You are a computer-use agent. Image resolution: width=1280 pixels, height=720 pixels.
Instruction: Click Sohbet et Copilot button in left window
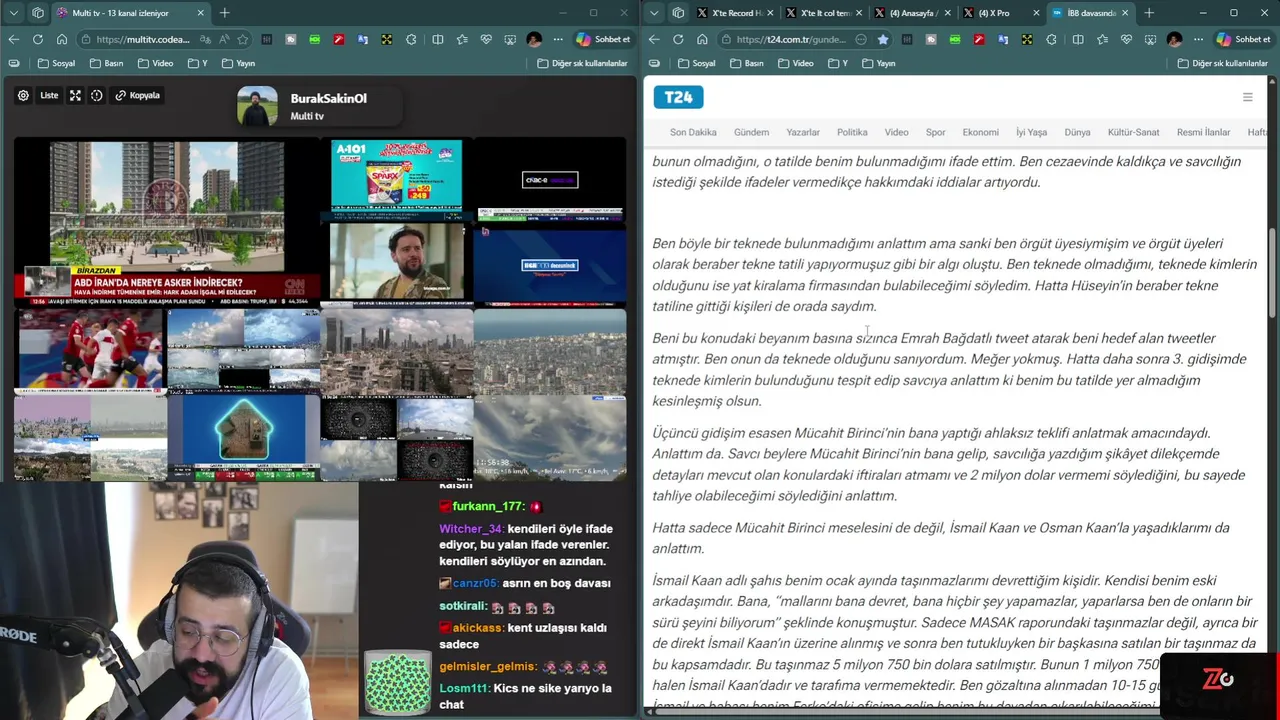pyautogui.click(x=603, y=39)
